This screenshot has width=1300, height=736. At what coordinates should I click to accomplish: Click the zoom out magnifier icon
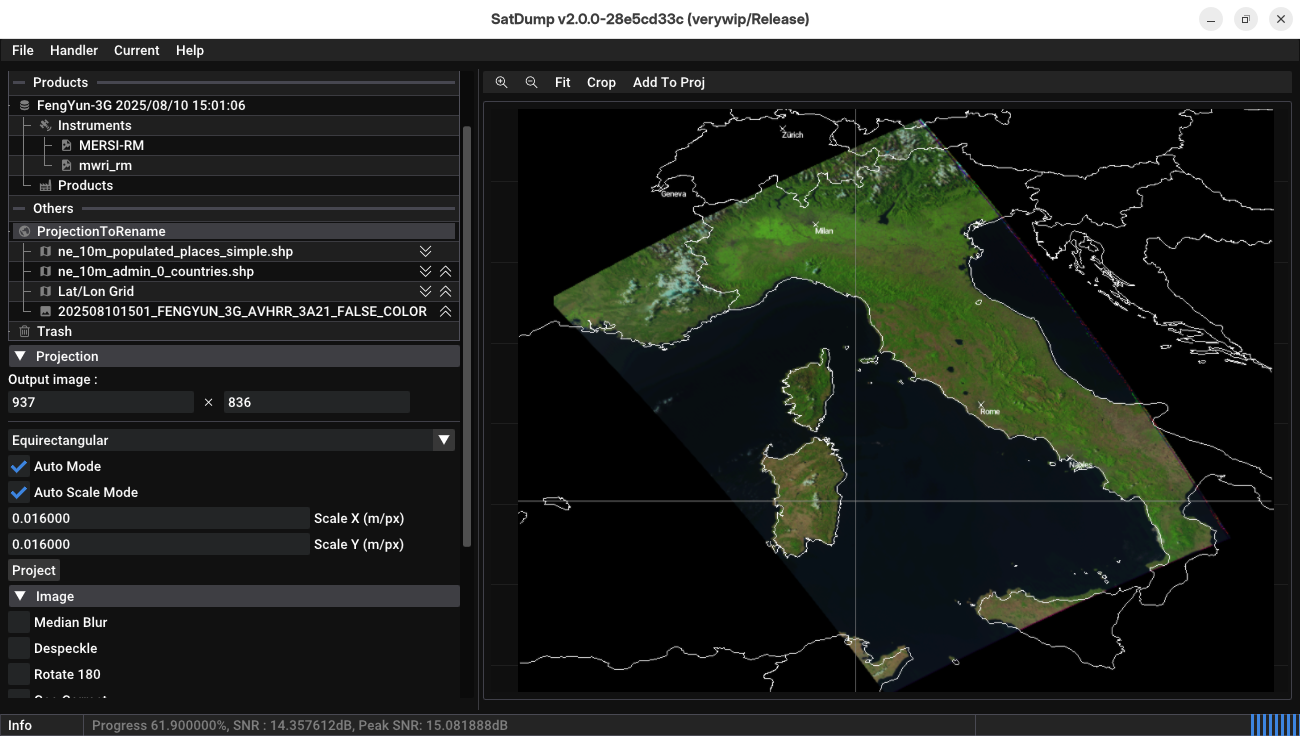tap(532, 82)
